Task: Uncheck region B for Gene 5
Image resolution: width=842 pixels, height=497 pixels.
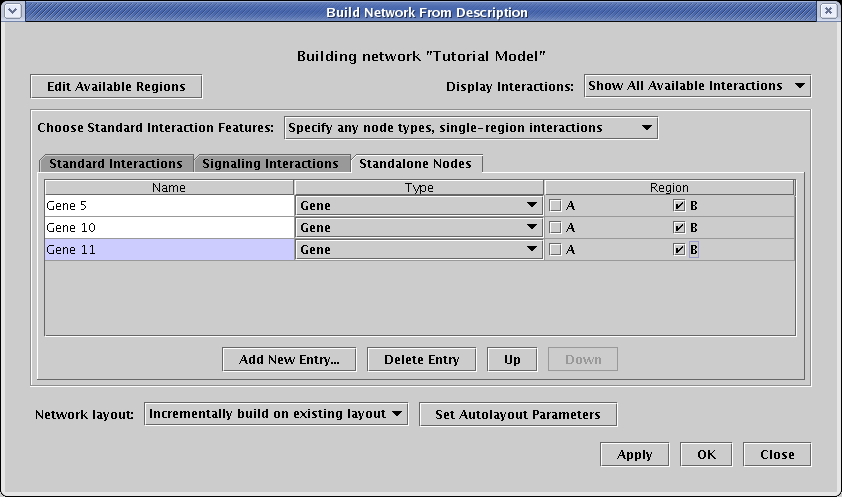Action: [680, 205]
